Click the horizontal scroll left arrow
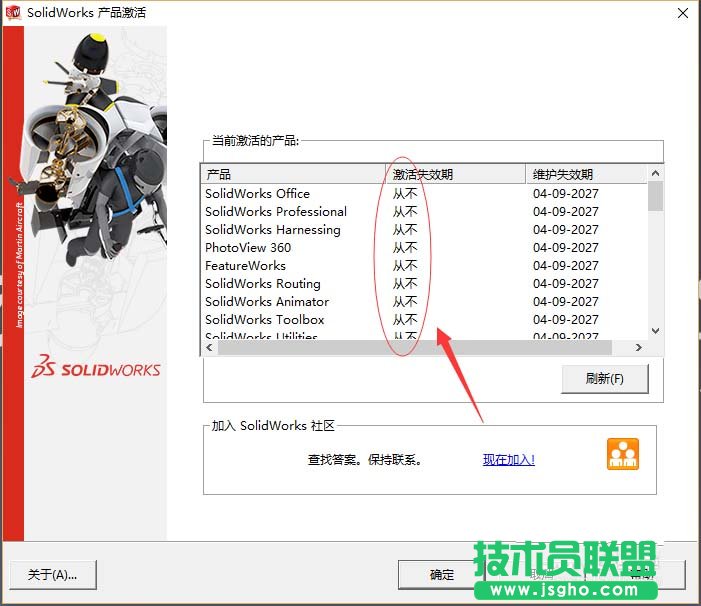The width and height of the screenshot is (701, 606). 210,347
